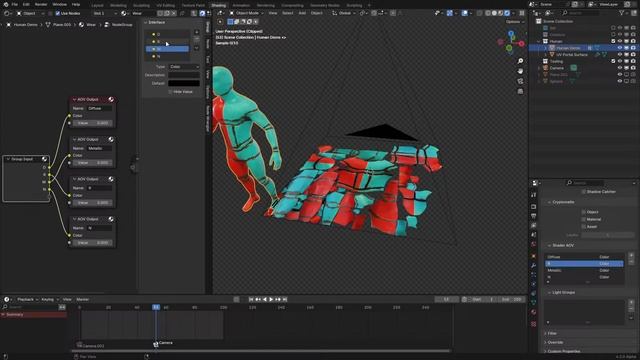Click the Default black color swatch

(184, 83)
